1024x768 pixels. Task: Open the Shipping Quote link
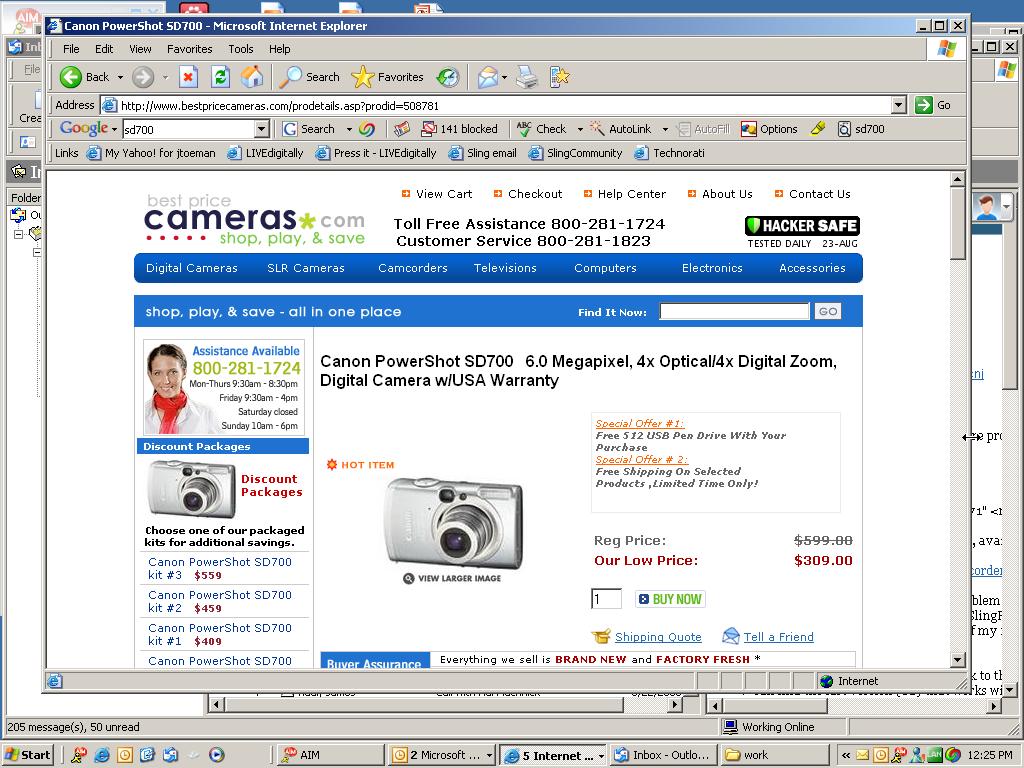(658, 637)
